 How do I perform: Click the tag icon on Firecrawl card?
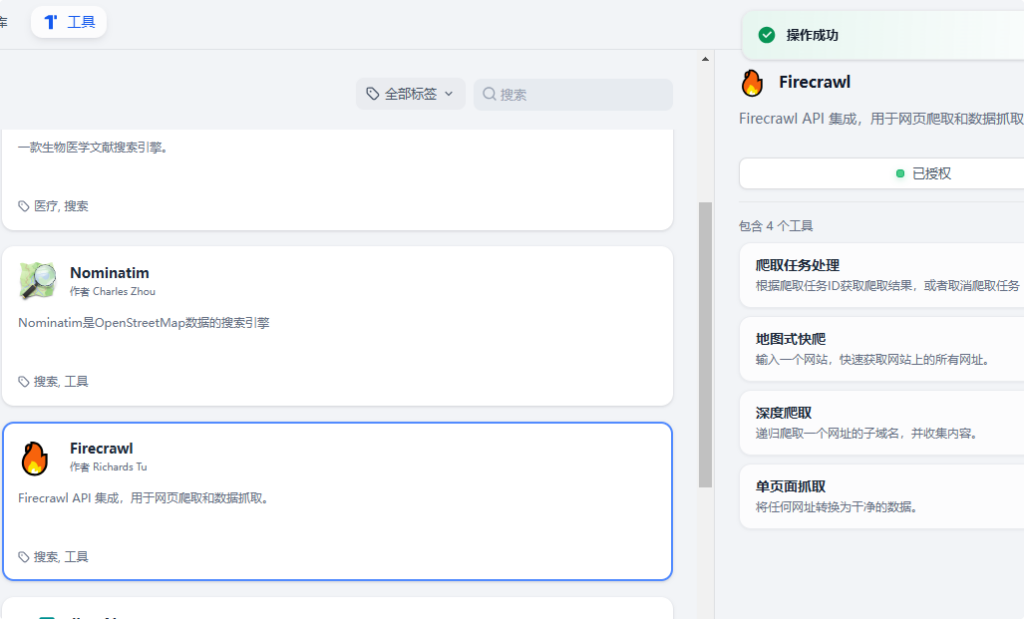tap(24, 557)
